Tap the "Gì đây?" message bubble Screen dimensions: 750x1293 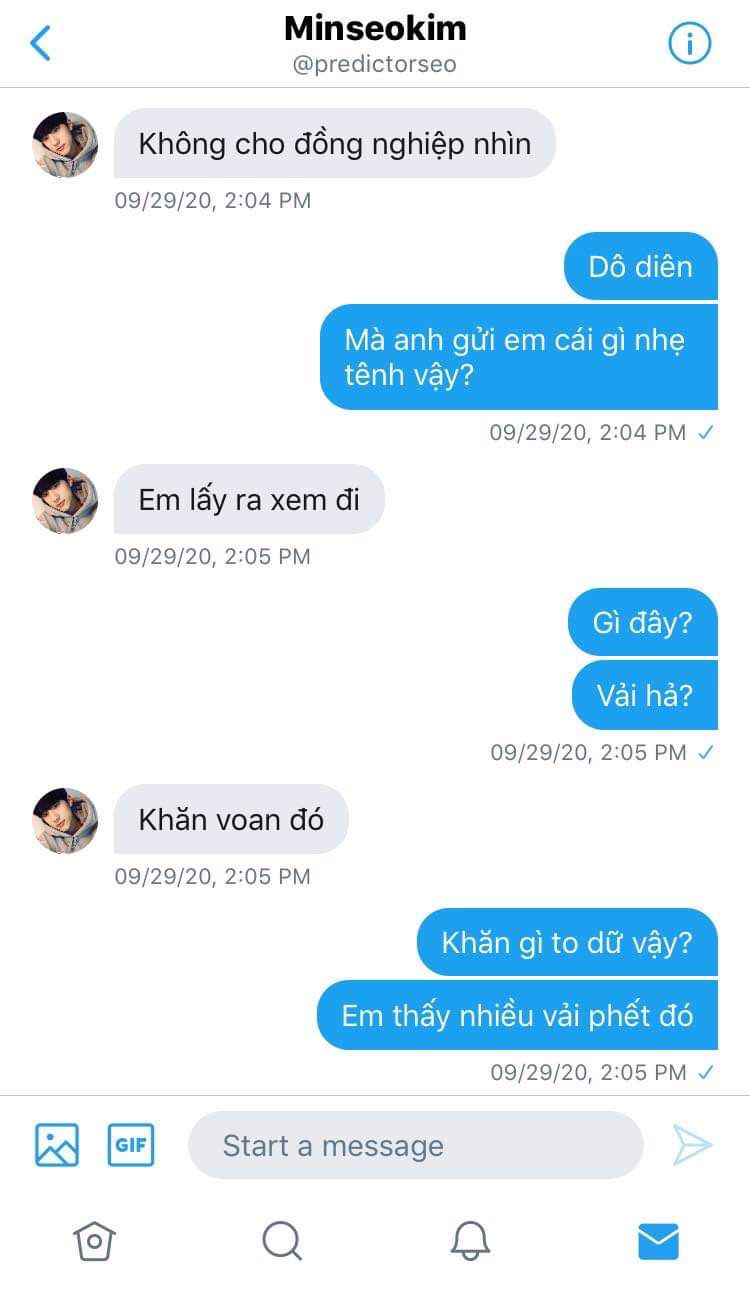[x=643, y=622]
